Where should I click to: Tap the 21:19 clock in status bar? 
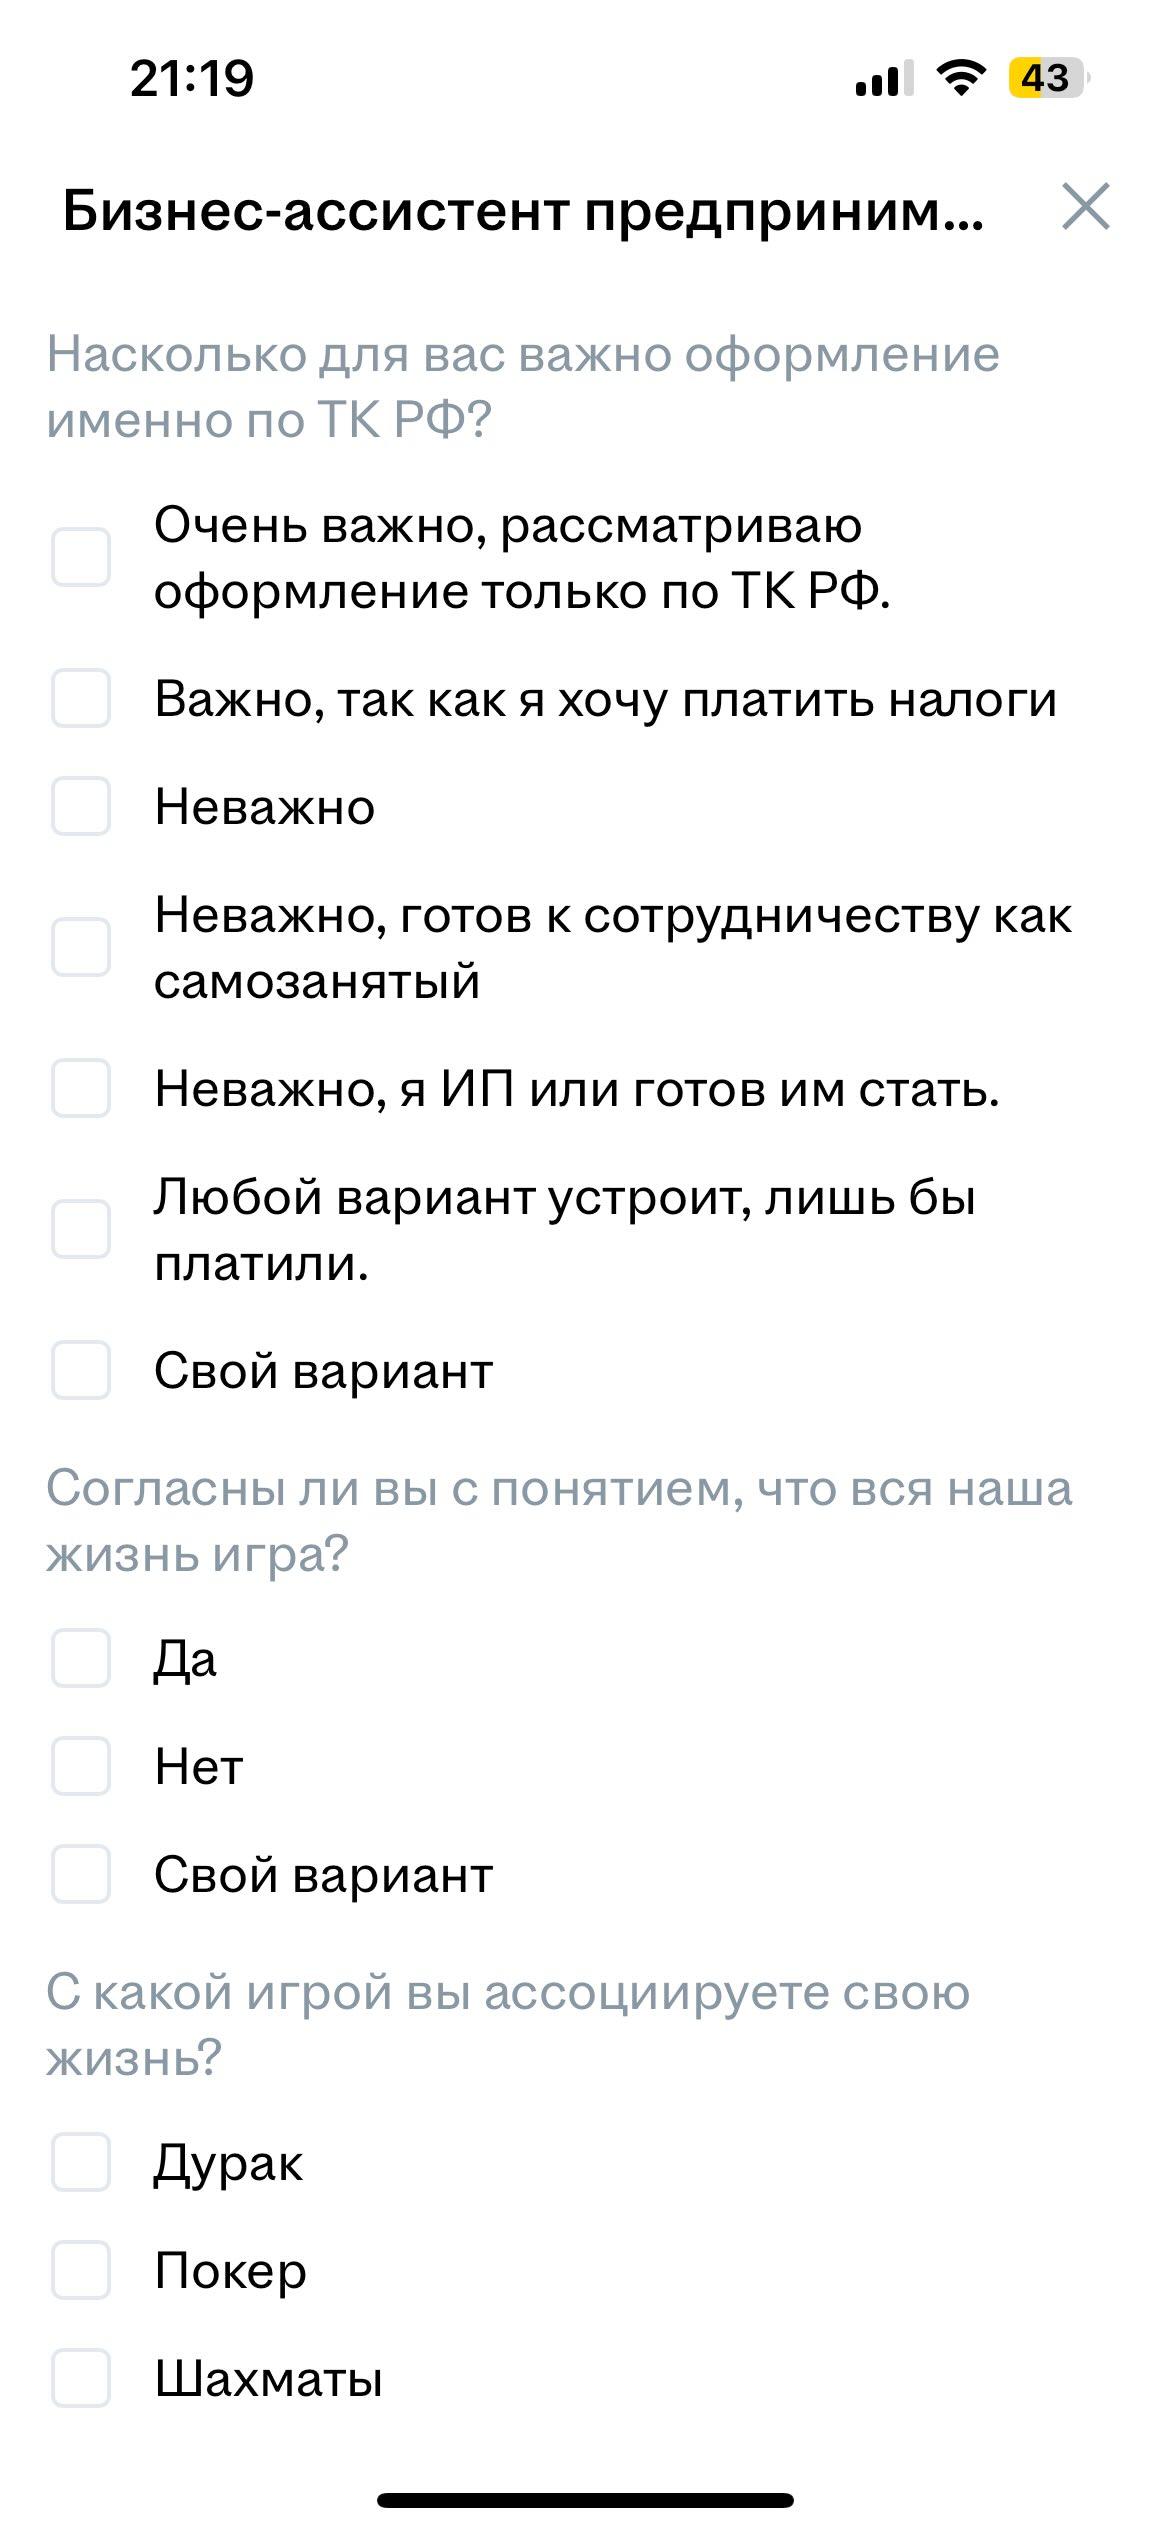[192, 78]
